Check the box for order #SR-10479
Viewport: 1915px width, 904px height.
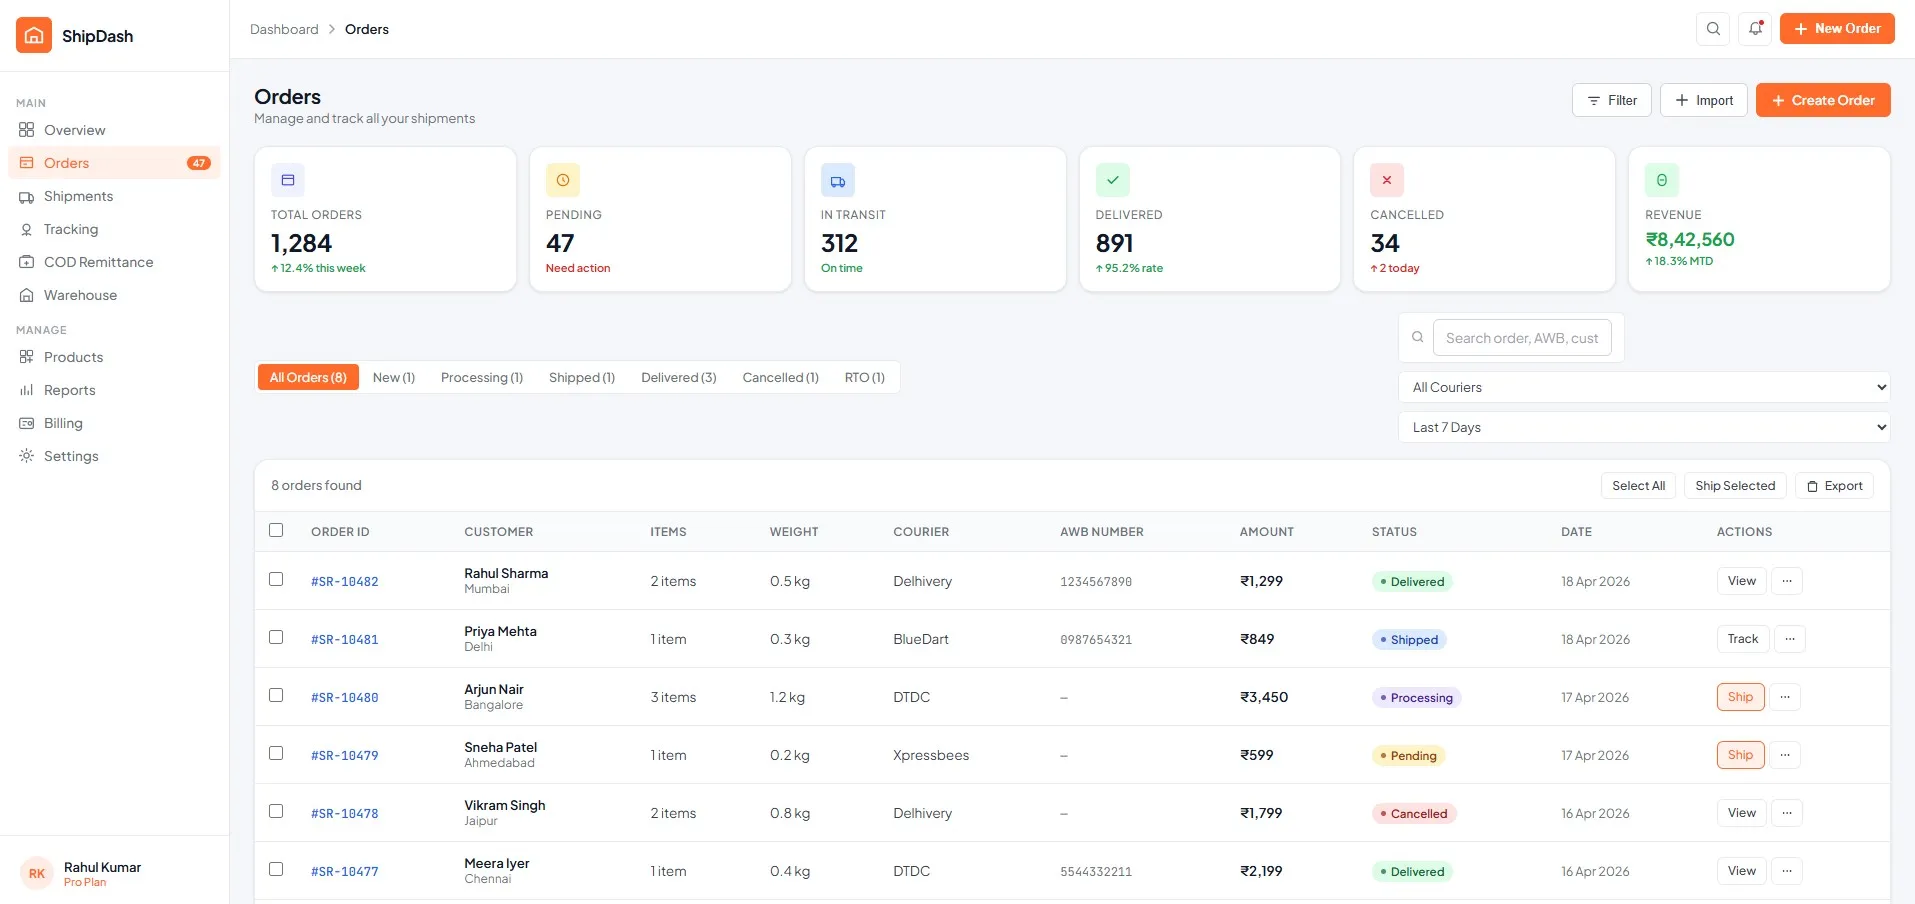276,753
